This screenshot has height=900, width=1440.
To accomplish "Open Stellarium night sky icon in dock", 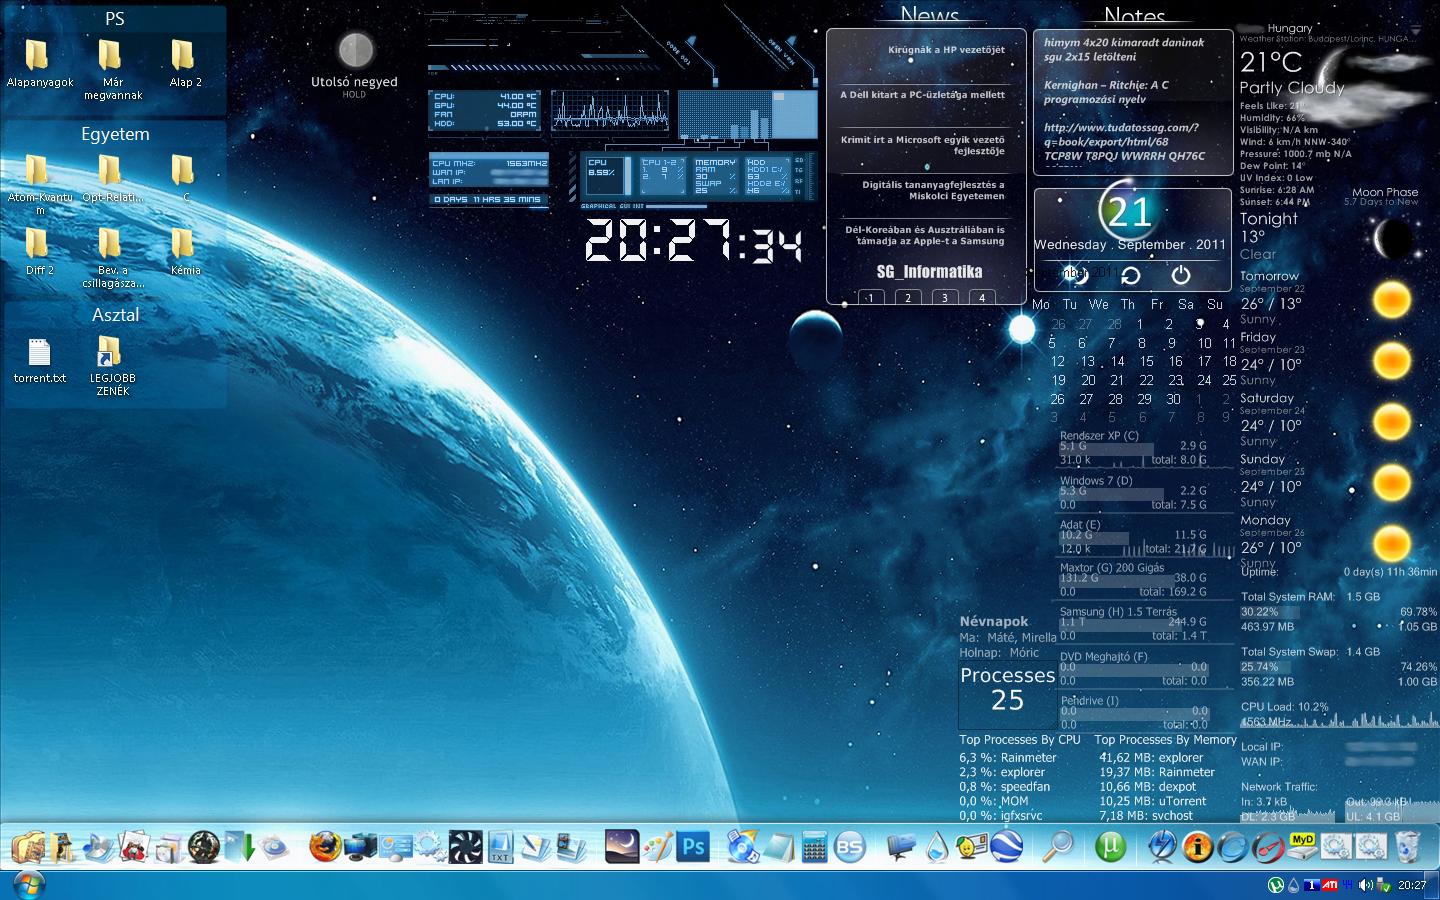I will pos(622,847).
